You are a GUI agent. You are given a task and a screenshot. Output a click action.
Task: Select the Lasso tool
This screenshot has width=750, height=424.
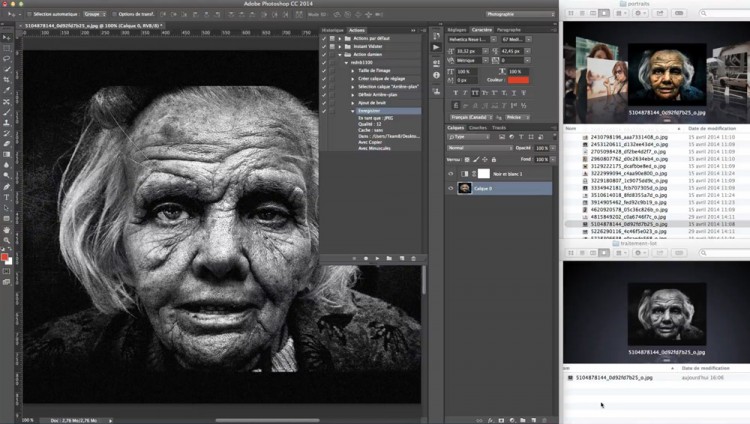tap(7, 56)
